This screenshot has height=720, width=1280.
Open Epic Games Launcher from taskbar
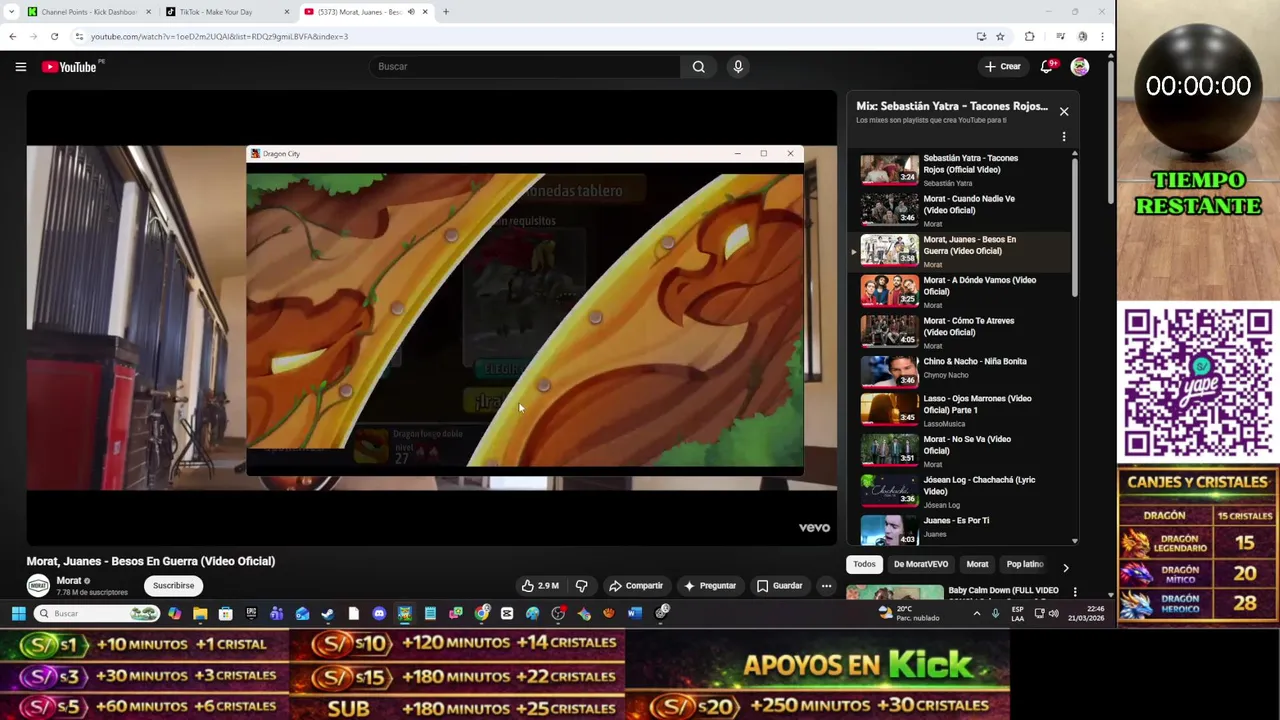pos(251,613)
